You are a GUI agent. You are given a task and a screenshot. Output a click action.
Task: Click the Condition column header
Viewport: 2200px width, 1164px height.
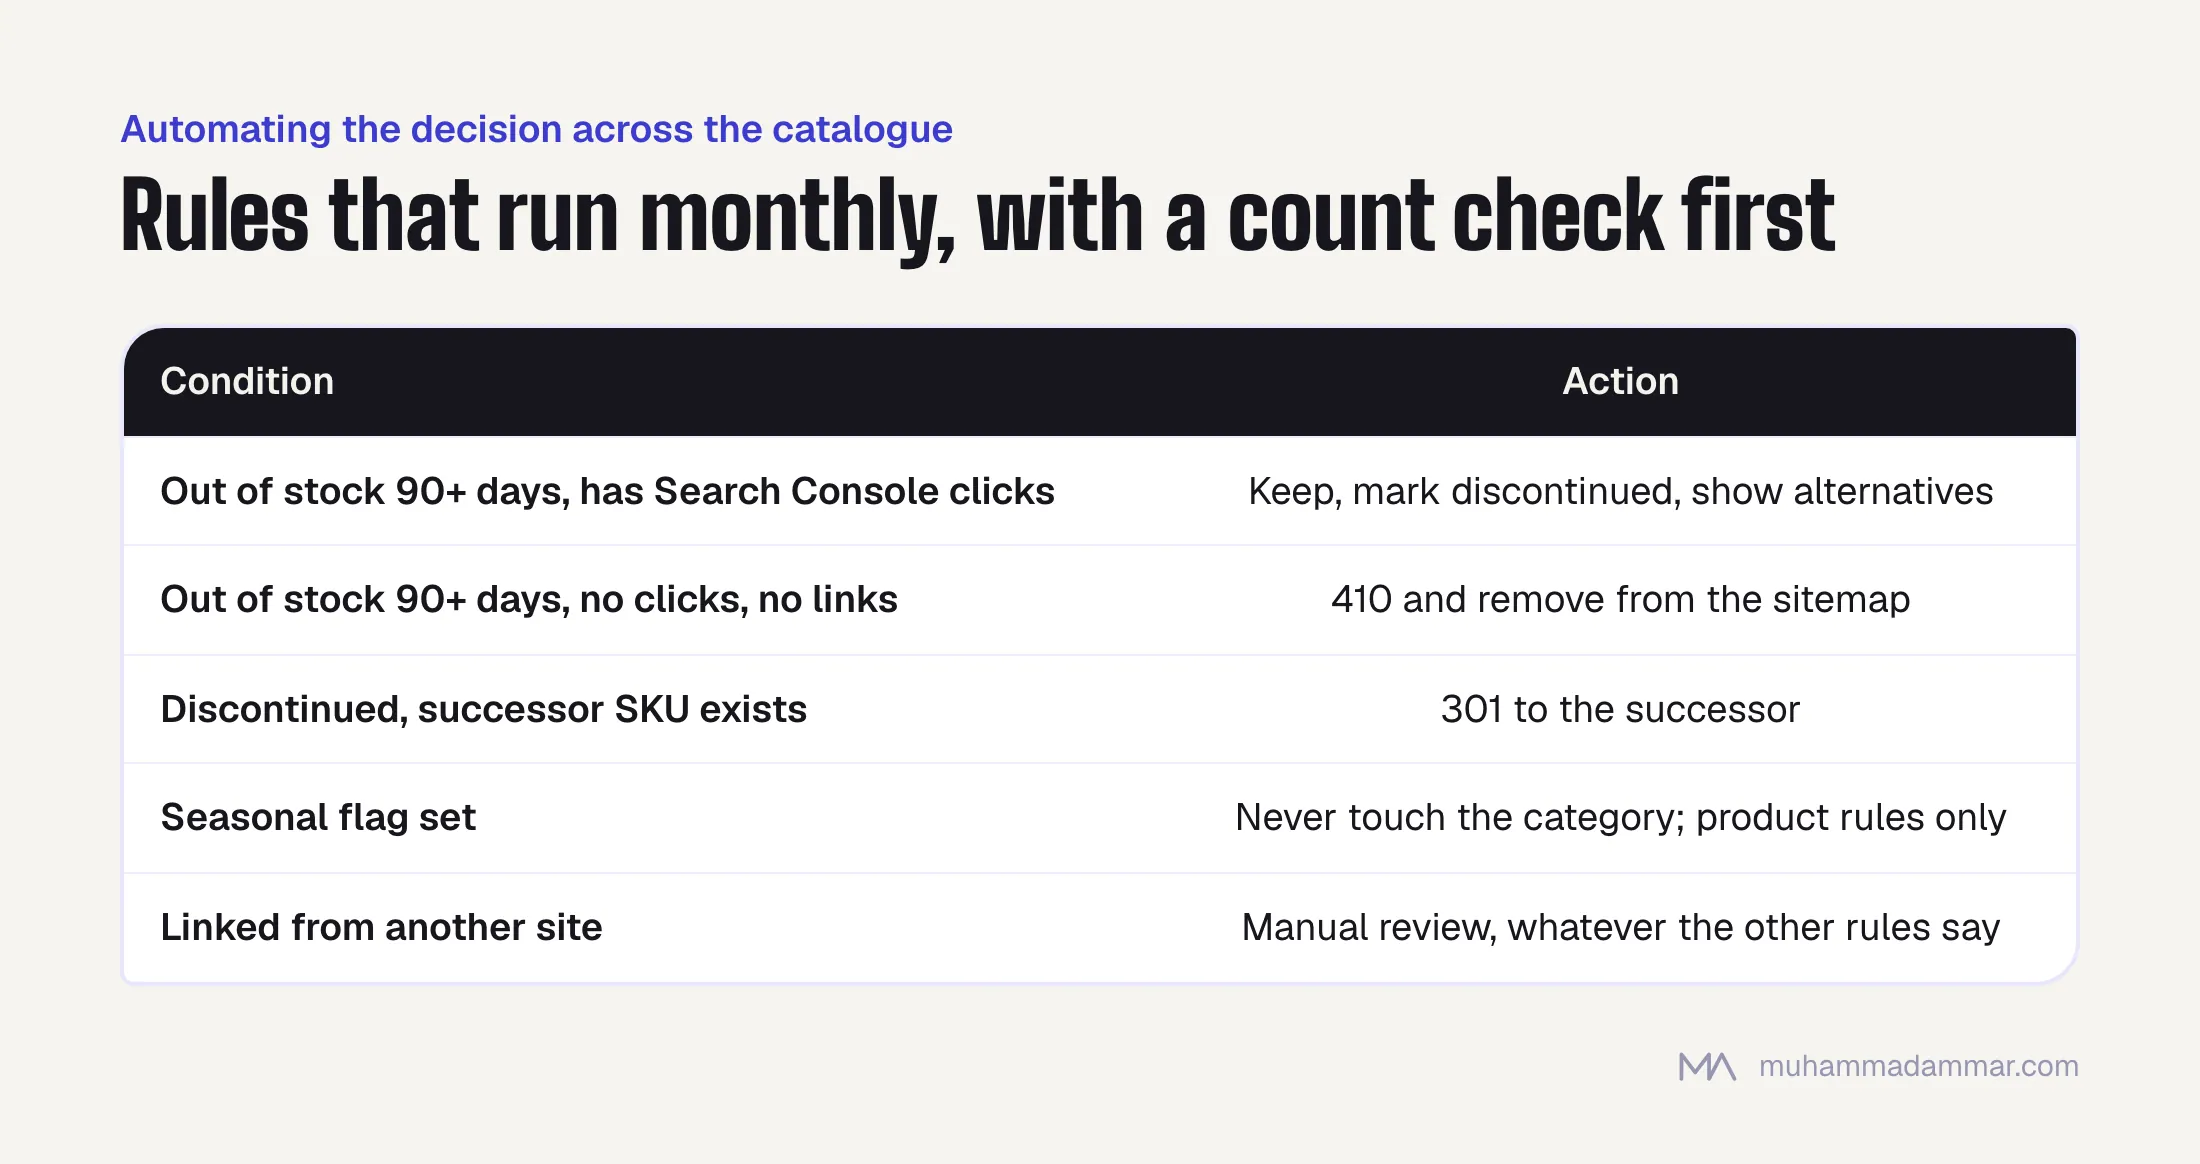pyautogui.click(x=247, y=381)
